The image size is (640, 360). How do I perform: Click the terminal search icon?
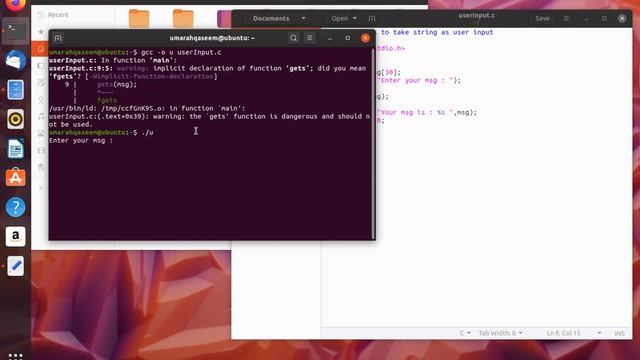(x=293, y=38)
